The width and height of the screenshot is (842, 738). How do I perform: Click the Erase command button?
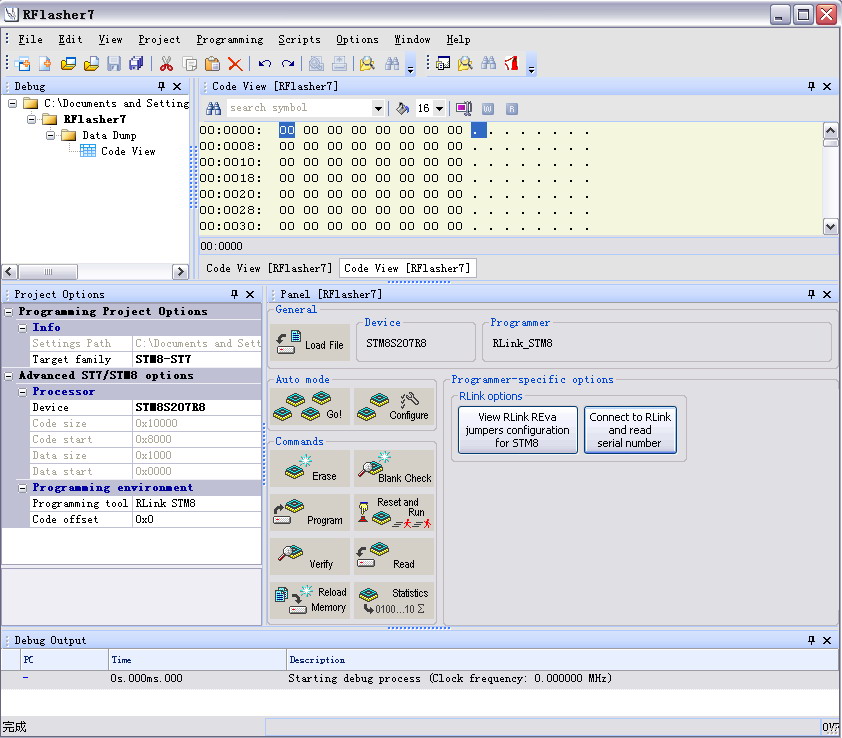pos(310,468)
